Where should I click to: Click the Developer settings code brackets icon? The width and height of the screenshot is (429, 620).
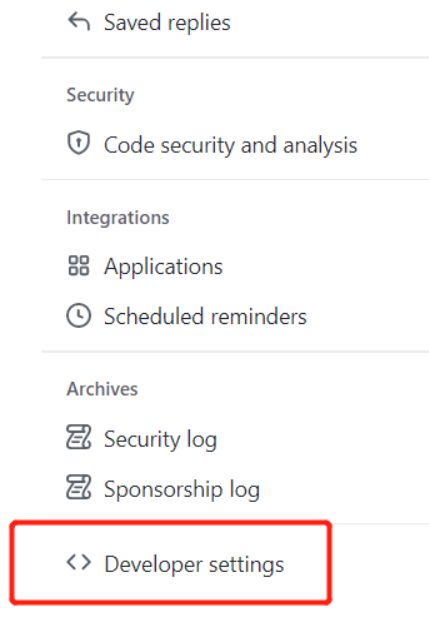coord(79,562)
